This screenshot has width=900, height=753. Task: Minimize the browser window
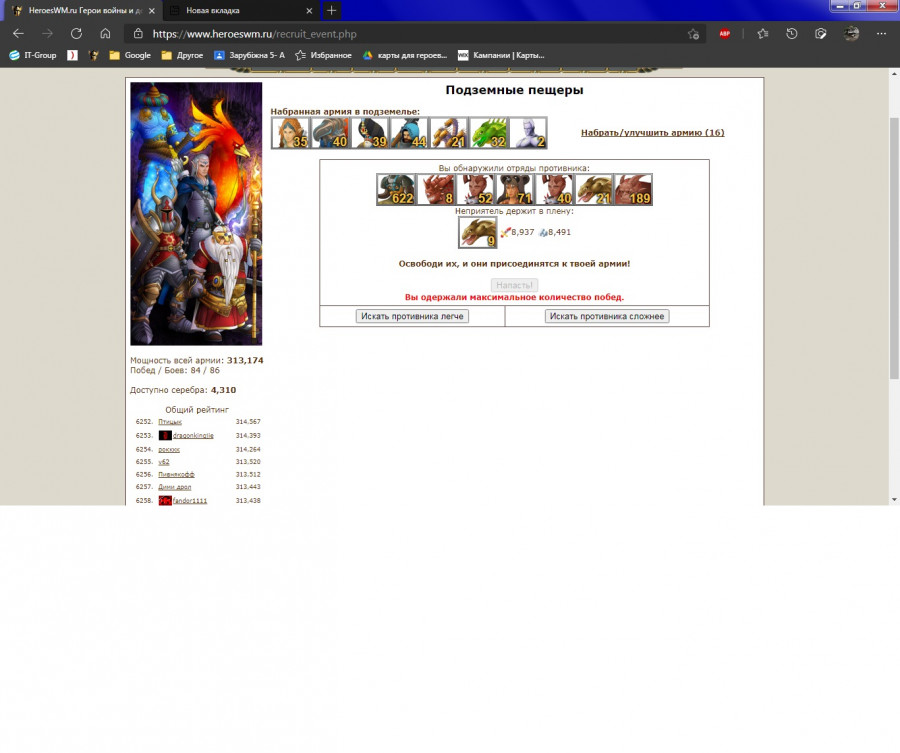coord(841,6)
